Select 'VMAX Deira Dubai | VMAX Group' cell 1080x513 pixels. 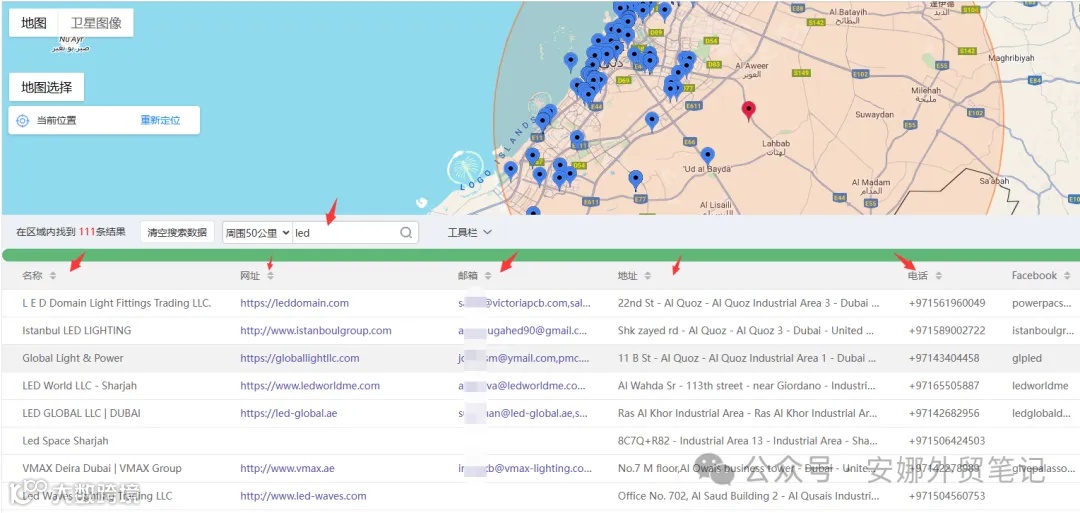click(x=102, y=468)
